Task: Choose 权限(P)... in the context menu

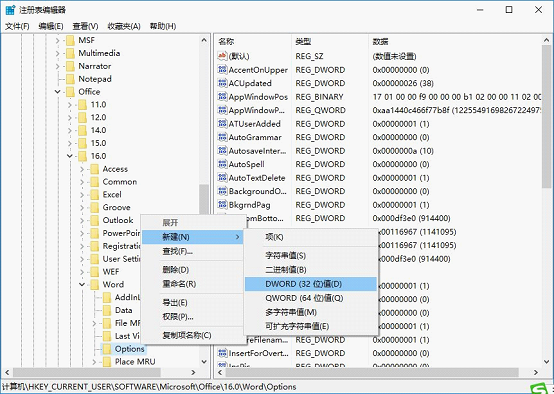Action: click(177, 317)
